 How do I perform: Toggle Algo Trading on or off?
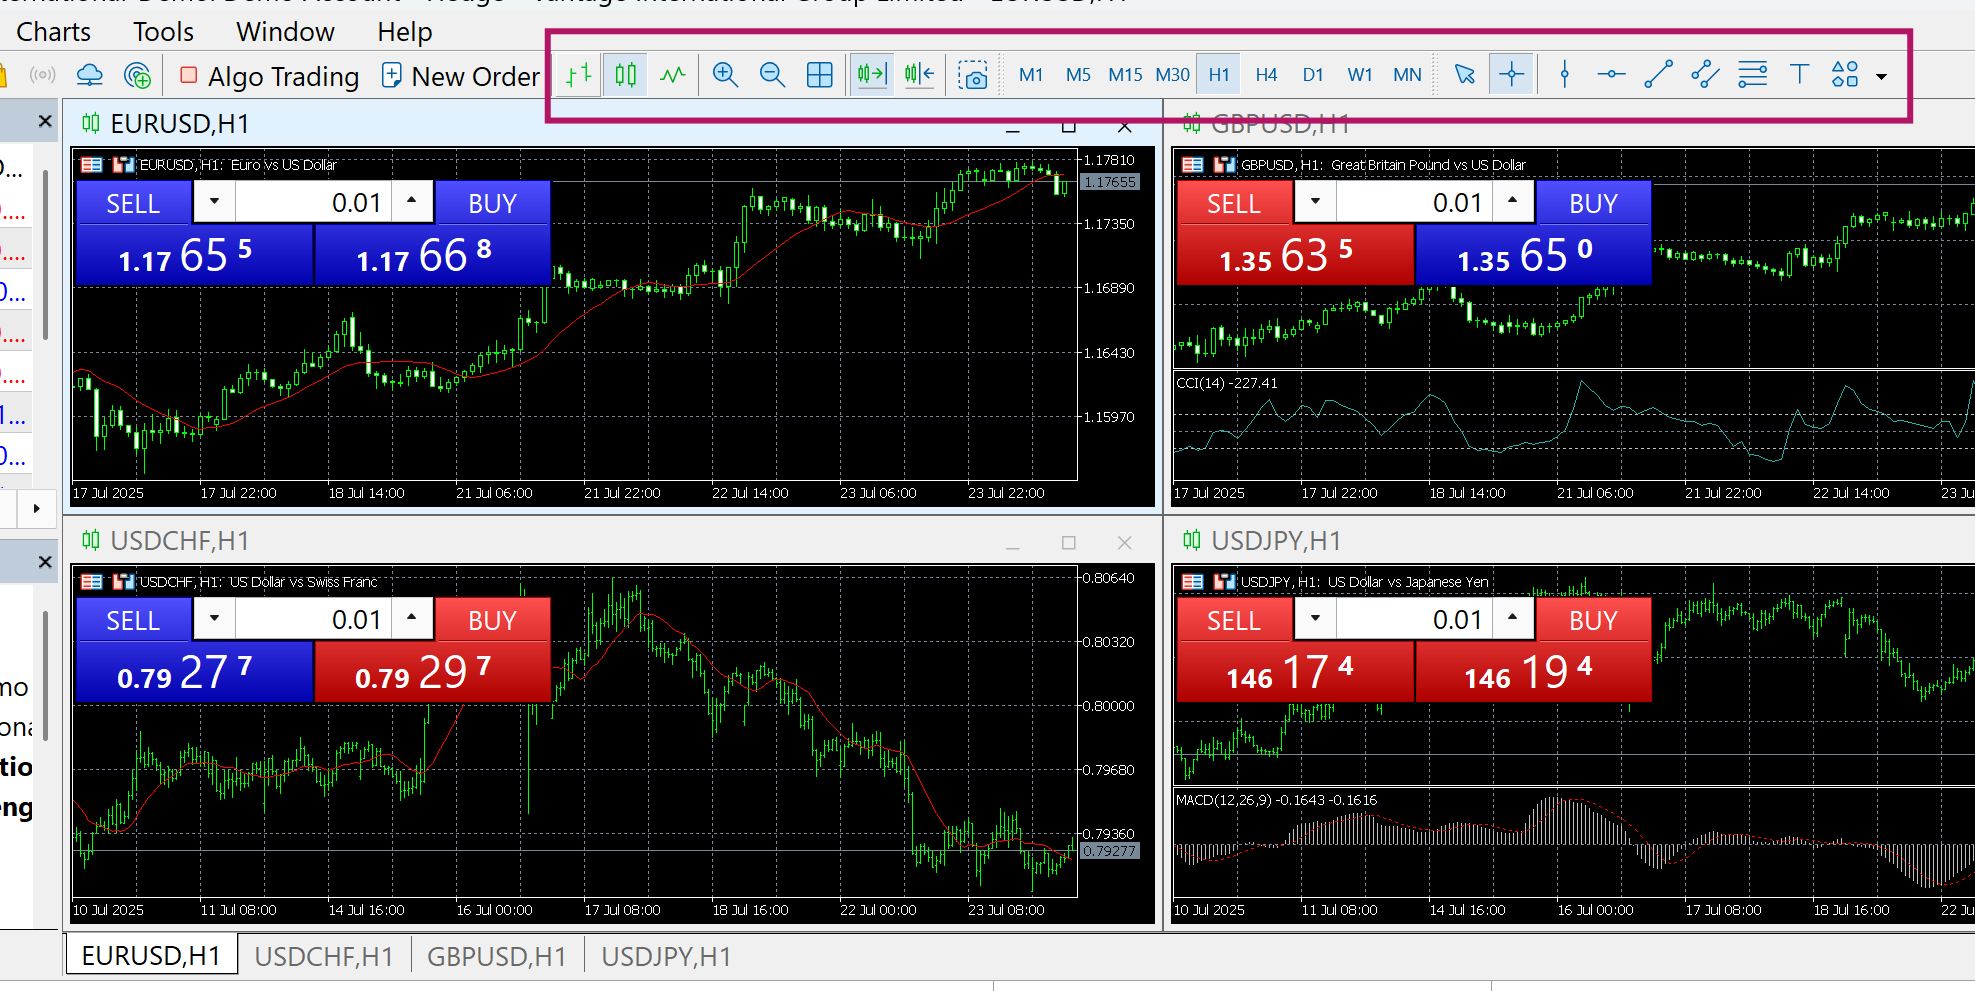click(x=268, y=76)
